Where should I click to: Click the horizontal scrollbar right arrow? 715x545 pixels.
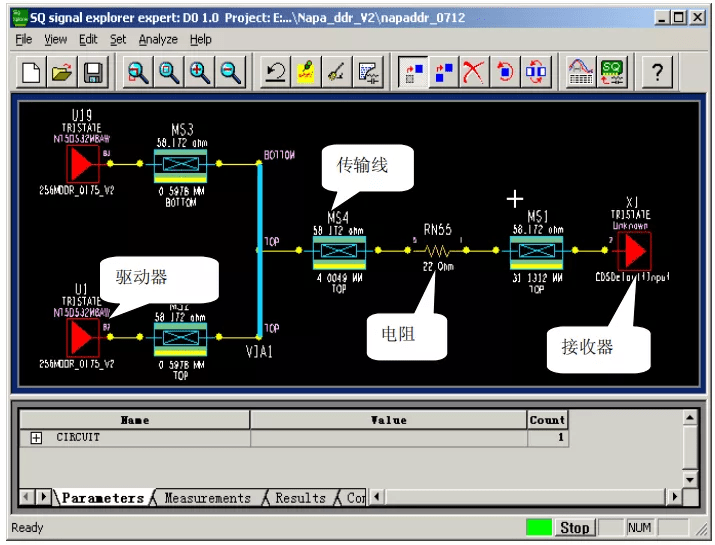click(x=674, y=496)
